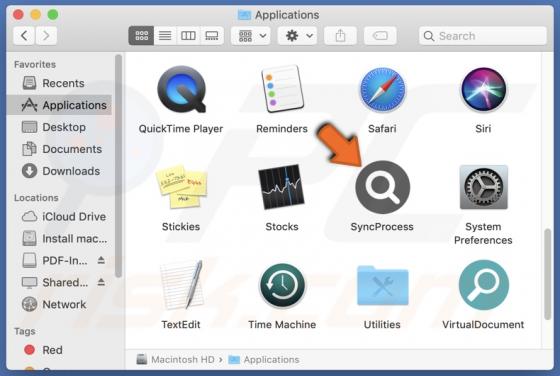Eject the Shared... volume
Image resolution: width=560 pixels, height=376 pixels.
point(101,282)
